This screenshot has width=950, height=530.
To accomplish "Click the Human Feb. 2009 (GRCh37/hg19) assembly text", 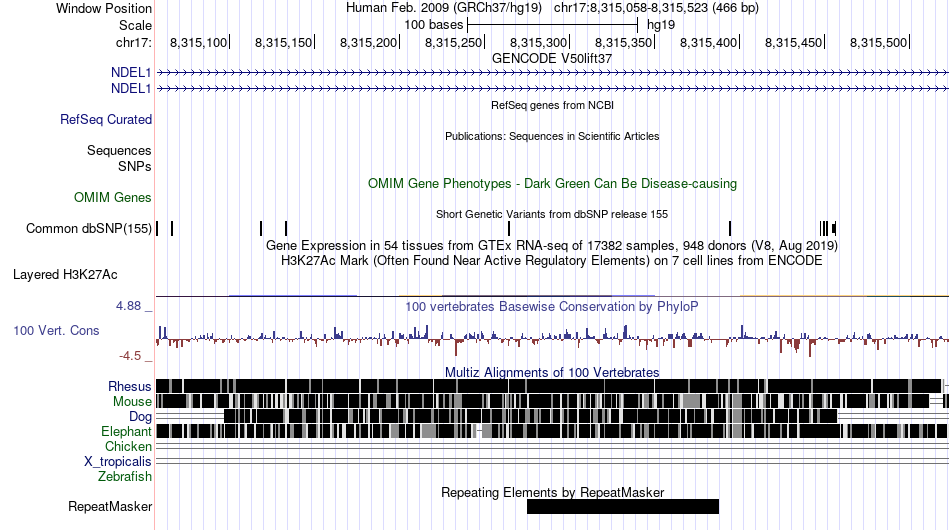I will [443, 8].
